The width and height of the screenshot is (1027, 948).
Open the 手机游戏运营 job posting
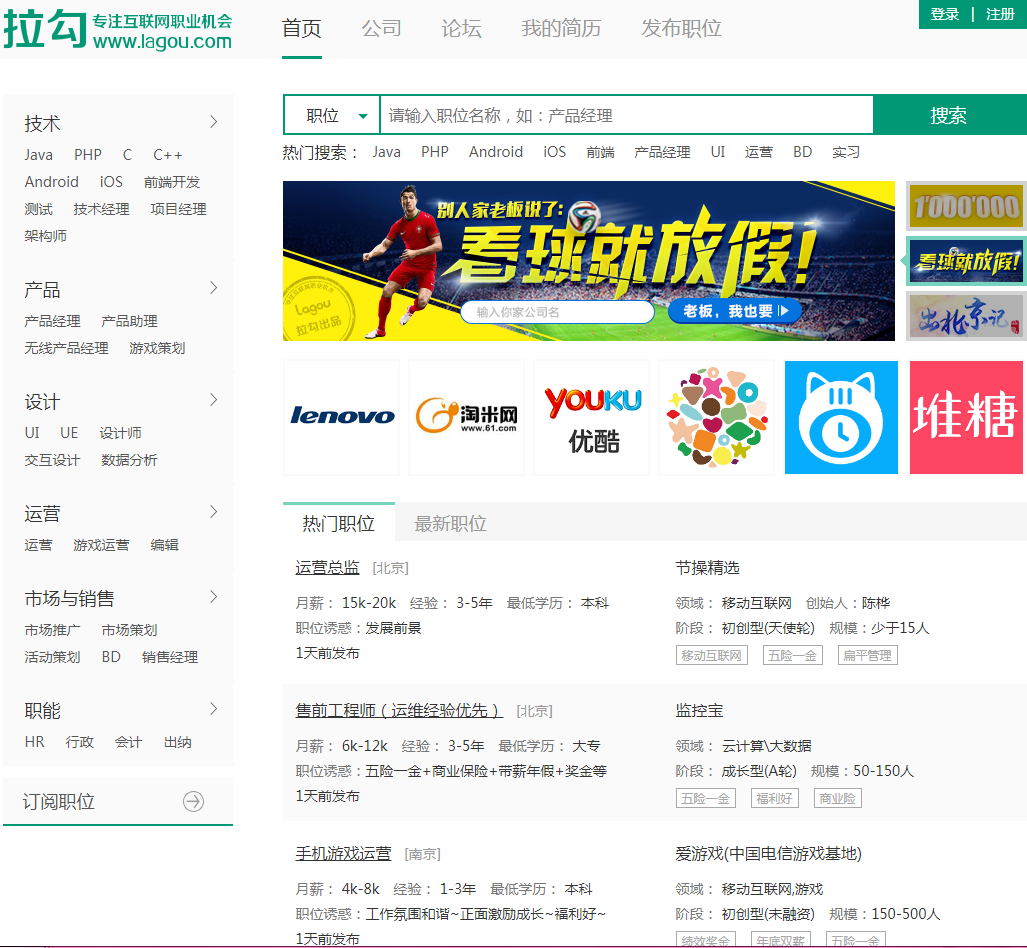coord(343,853)
